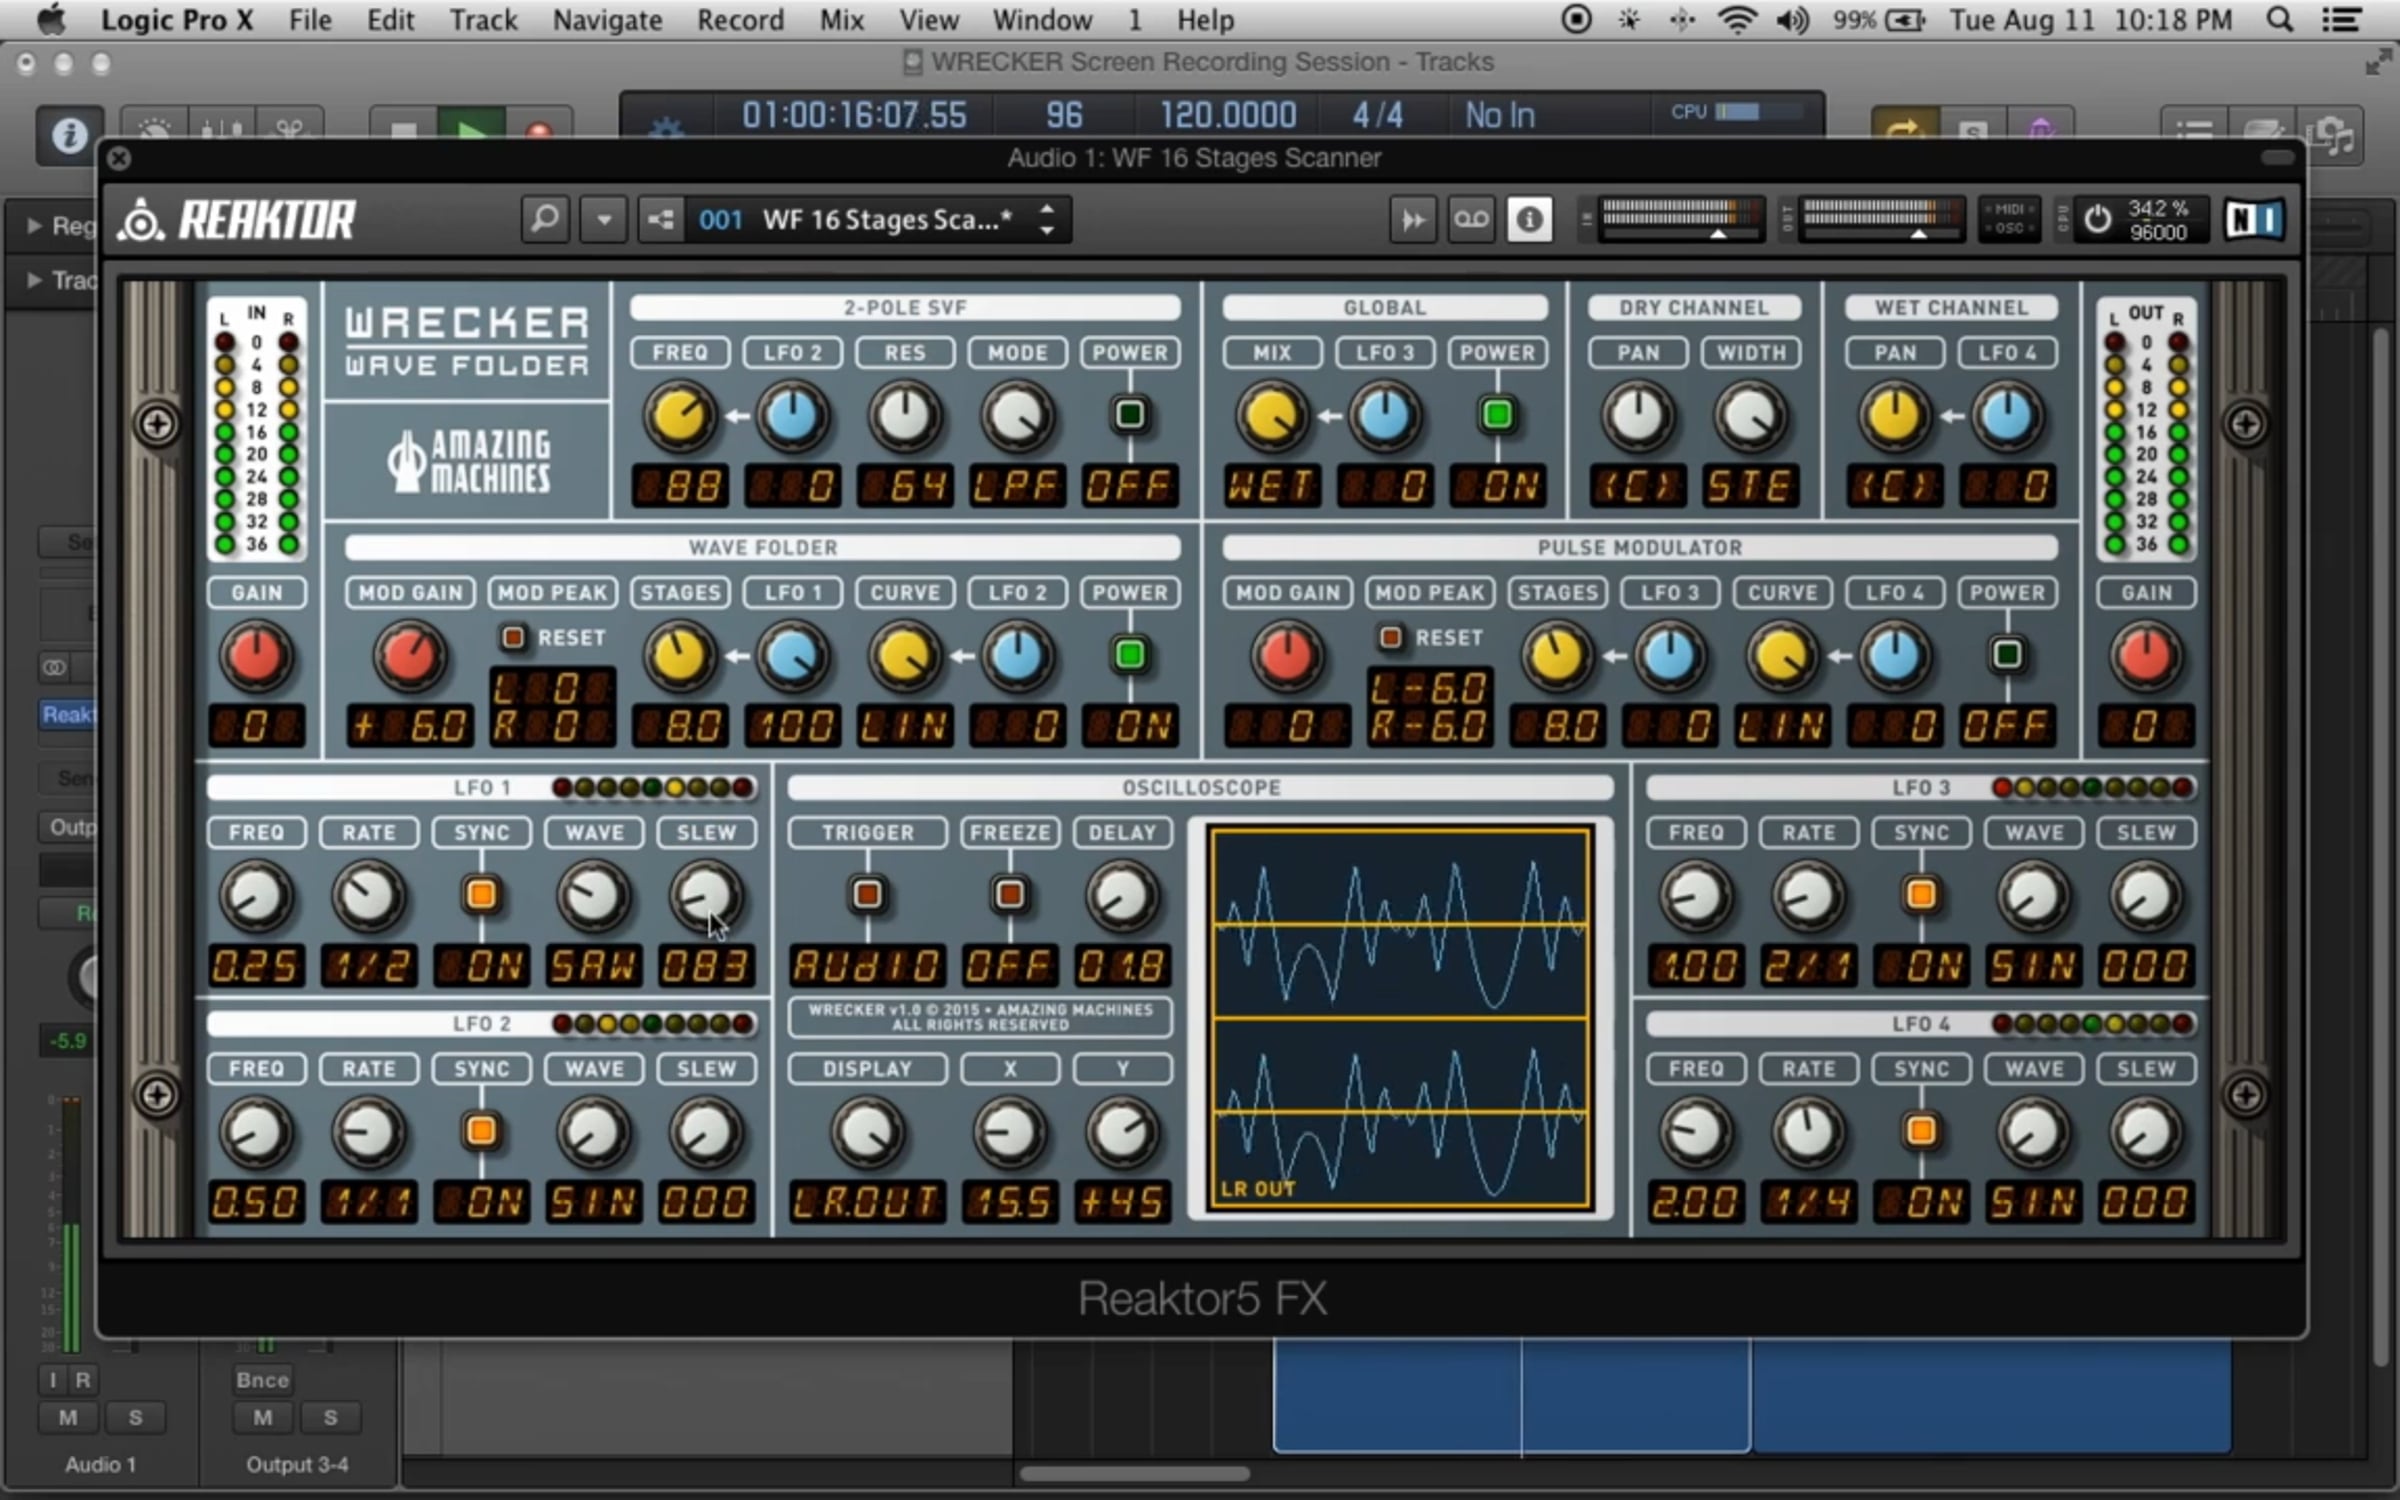Toggle the LFO 1 sync switch

pyautogui.click(x=481, y=894)
